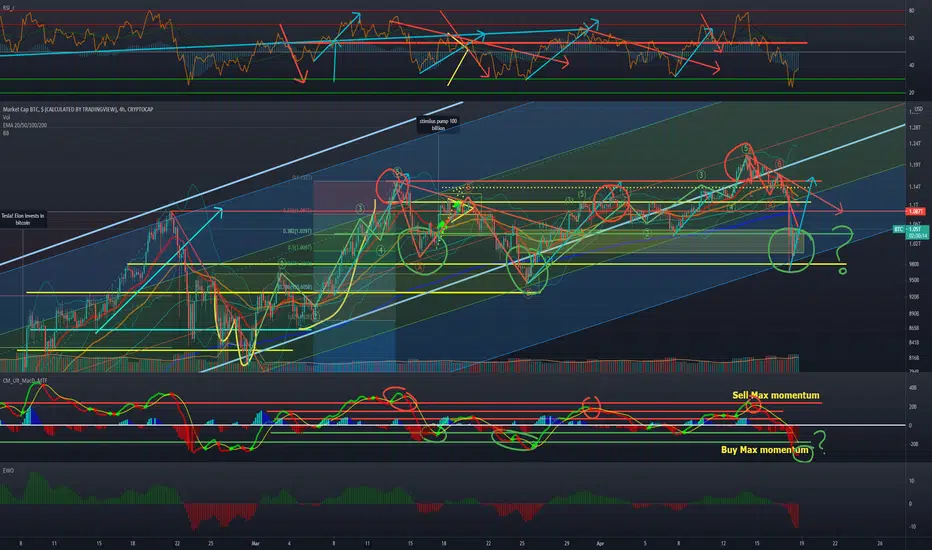Select the EMA 20/50/100/200 indicator legend
This screenshot has height=550, width=932.
tap(24, 125)
